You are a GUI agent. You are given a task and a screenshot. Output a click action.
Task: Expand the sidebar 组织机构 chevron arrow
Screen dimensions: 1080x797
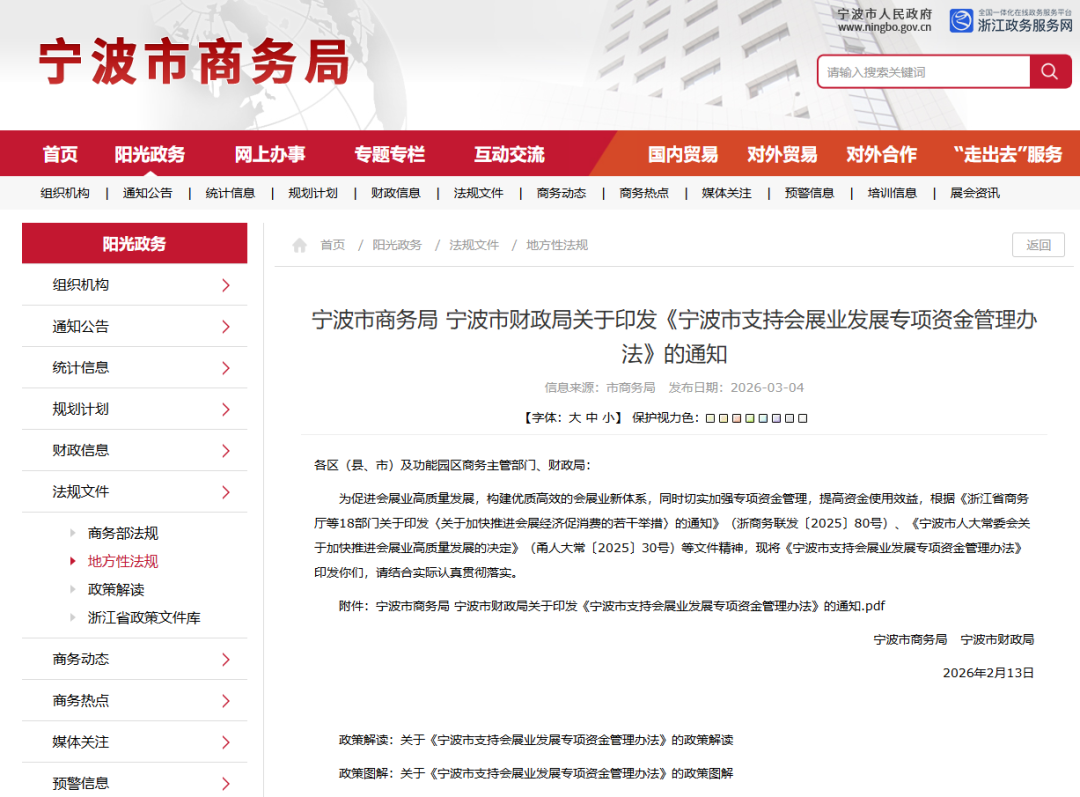pos(226,285)
